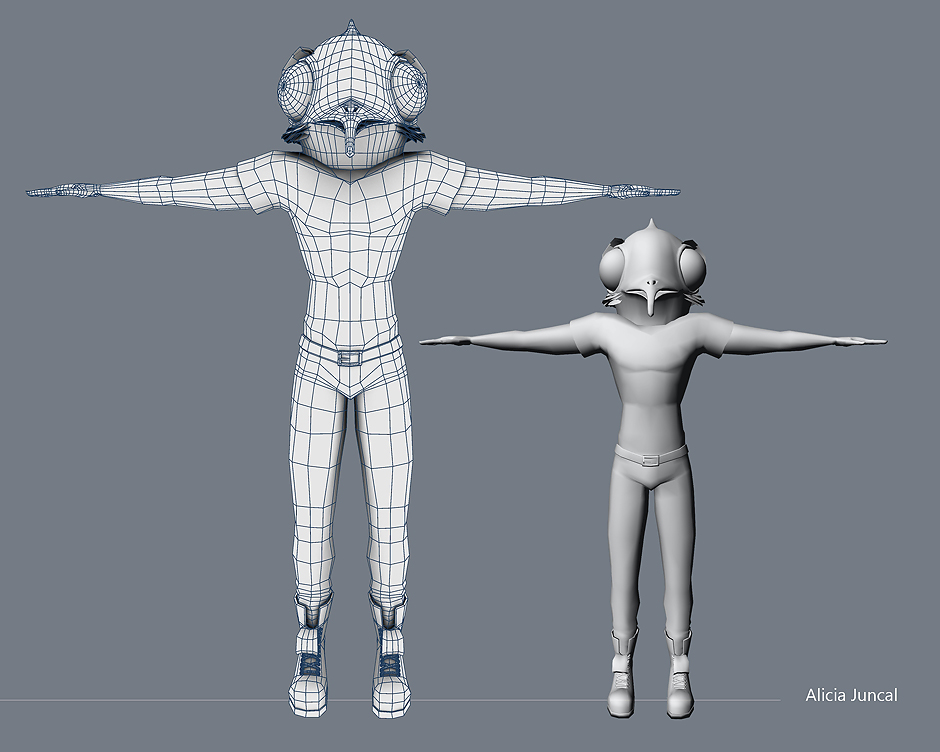
Task: Select the shaded model's chest
Action: (x=652, y=370)
